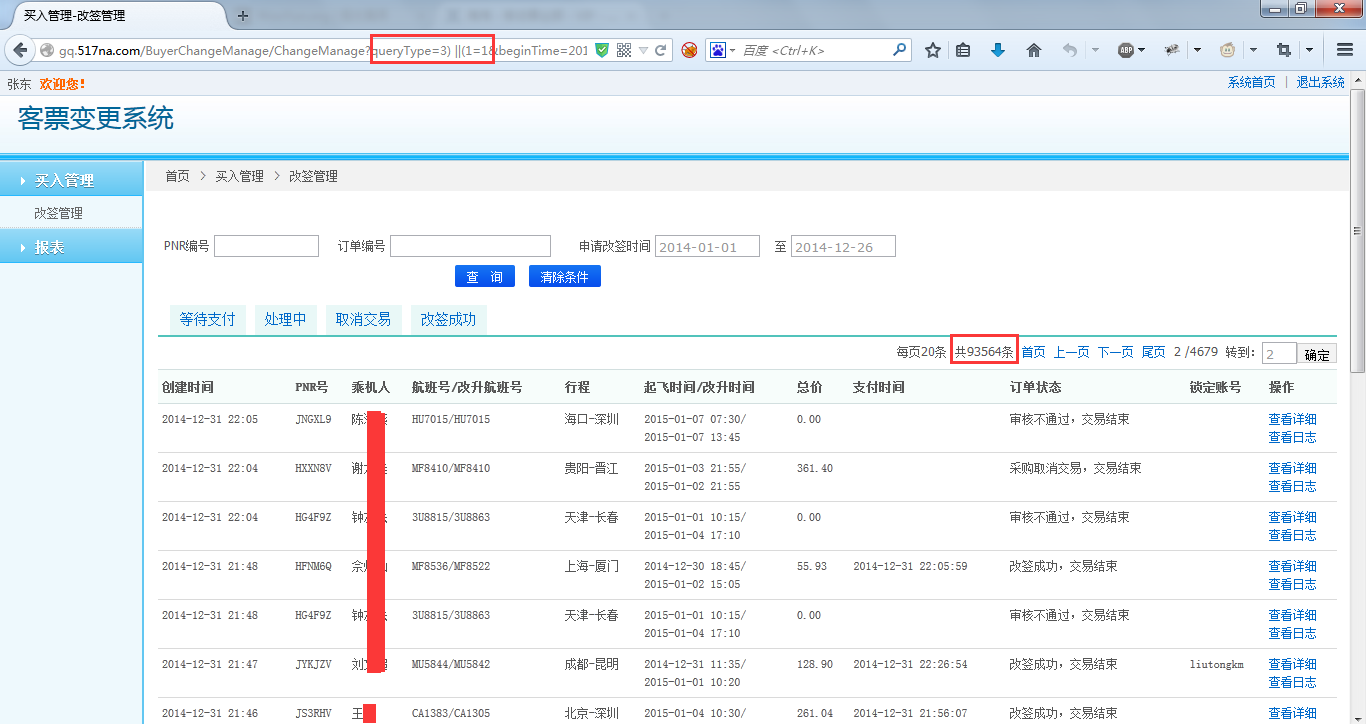The width and height of the screenshot is (1366, 724).
Task: Click the start date field 2014-01-01
Action: pos(707,247)
